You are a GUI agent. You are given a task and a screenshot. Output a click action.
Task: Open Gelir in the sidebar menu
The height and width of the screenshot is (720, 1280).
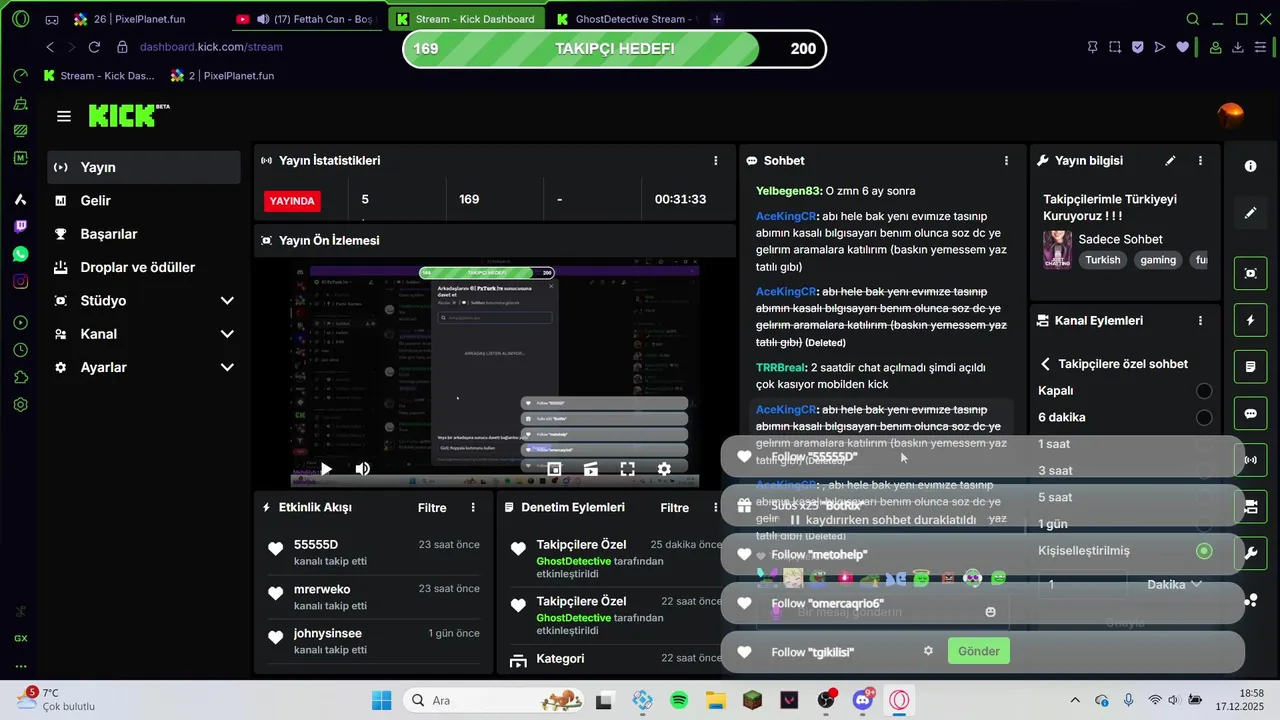(x=144, y=200)
